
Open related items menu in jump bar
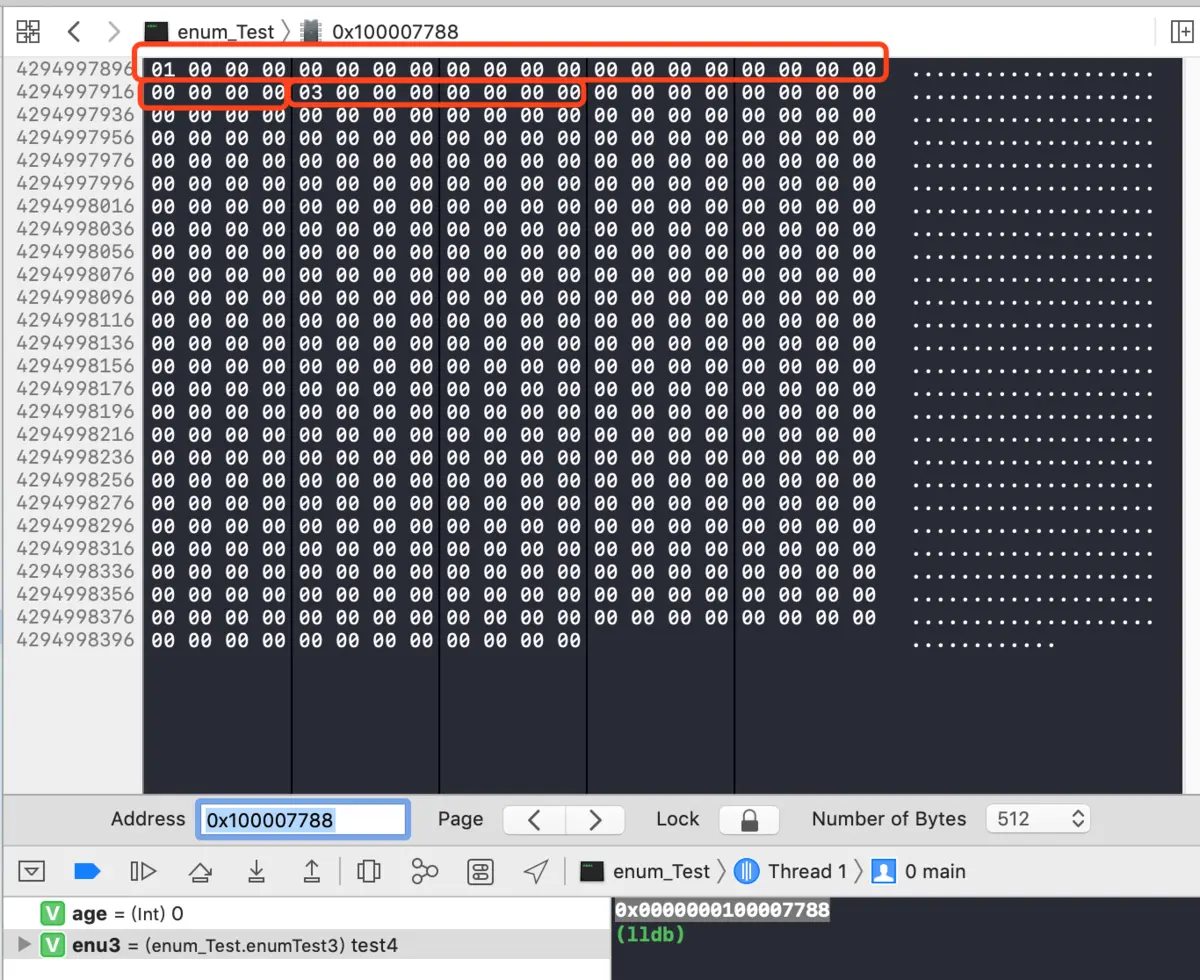point(27,31)
